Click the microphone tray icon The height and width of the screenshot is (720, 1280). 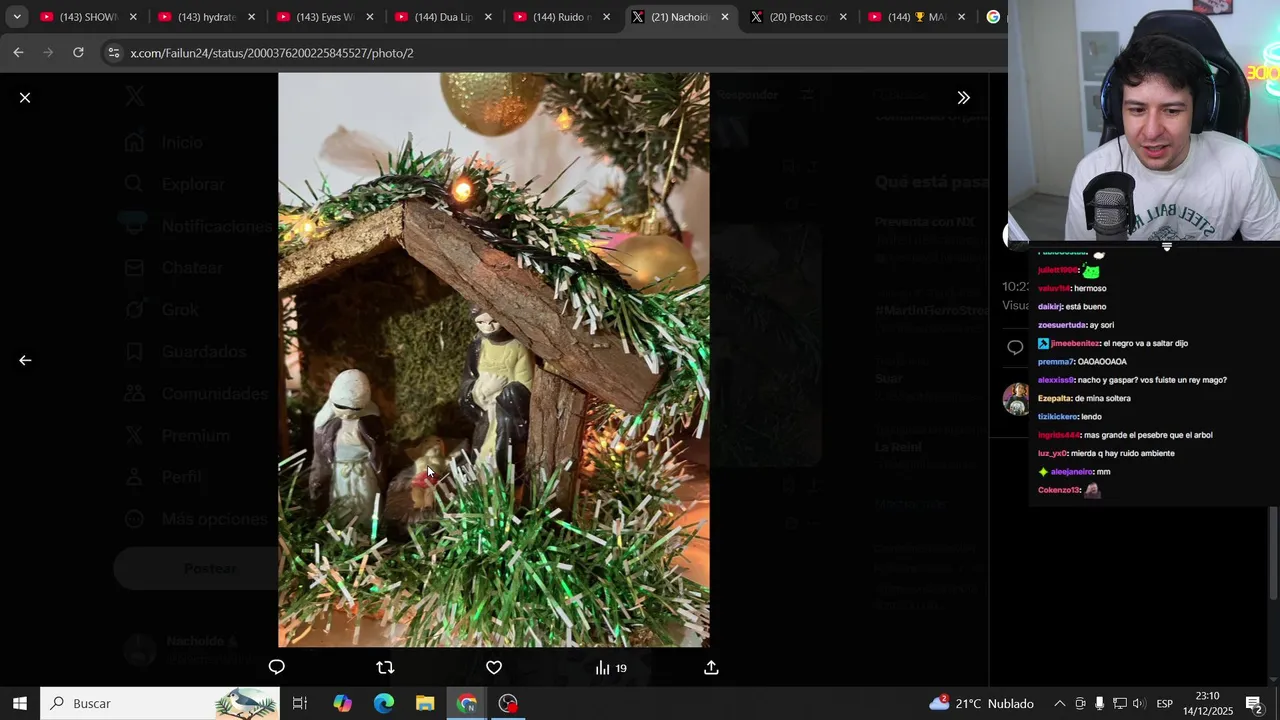tap(1099, 703)
